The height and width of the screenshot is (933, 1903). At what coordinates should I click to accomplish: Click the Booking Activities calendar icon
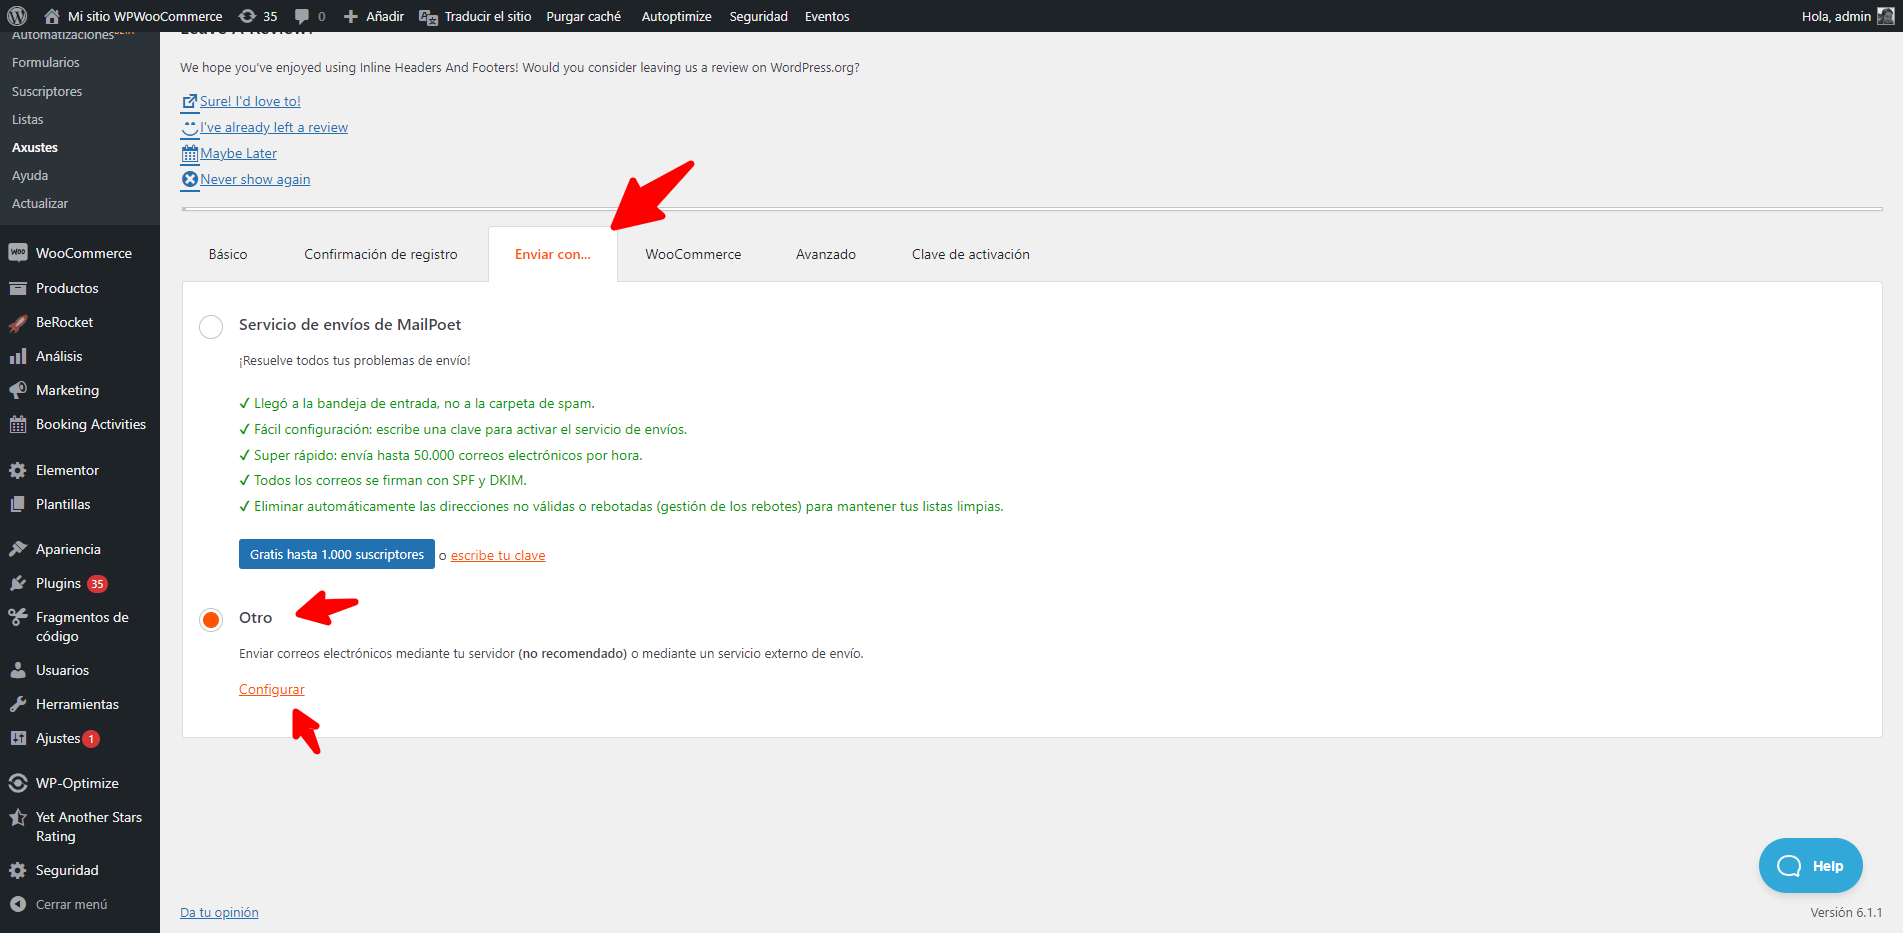point(18,424)
